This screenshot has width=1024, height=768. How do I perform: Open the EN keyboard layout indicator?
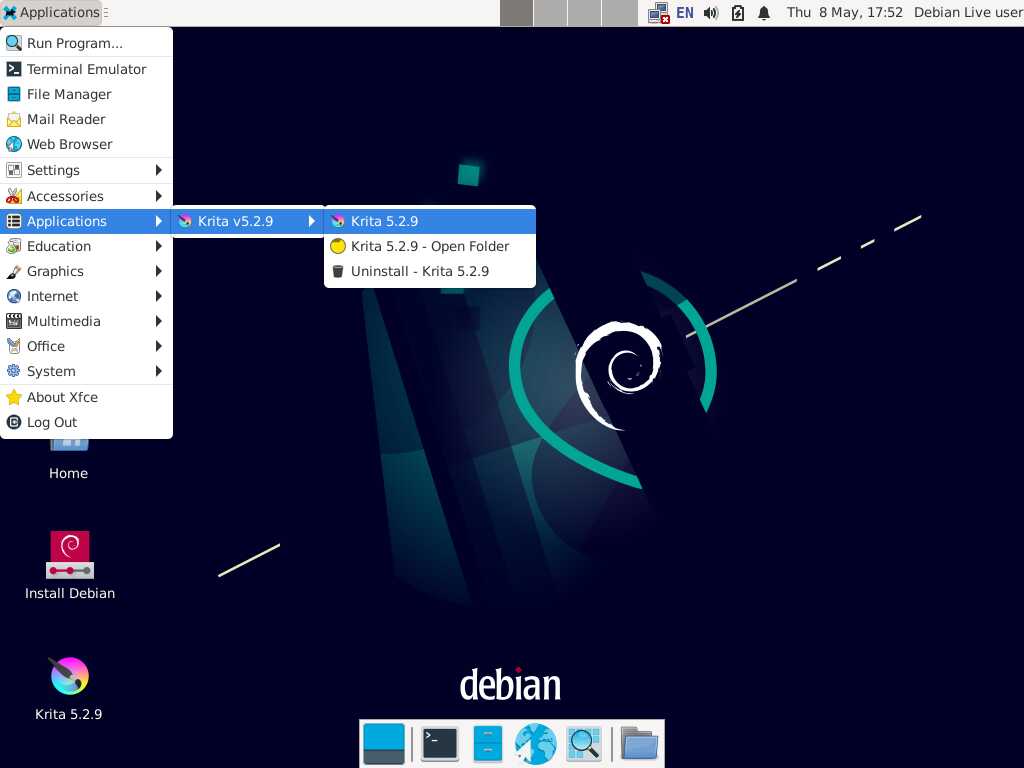684,12
